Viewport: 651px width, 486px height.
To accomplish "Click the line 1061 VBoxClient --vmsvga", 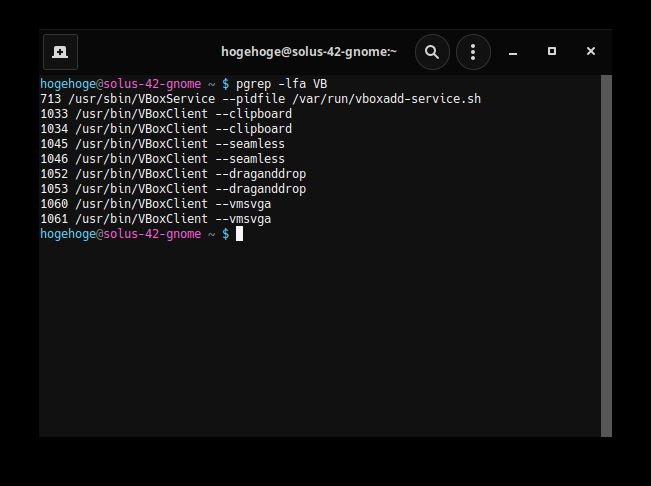I will click(156, 219).
